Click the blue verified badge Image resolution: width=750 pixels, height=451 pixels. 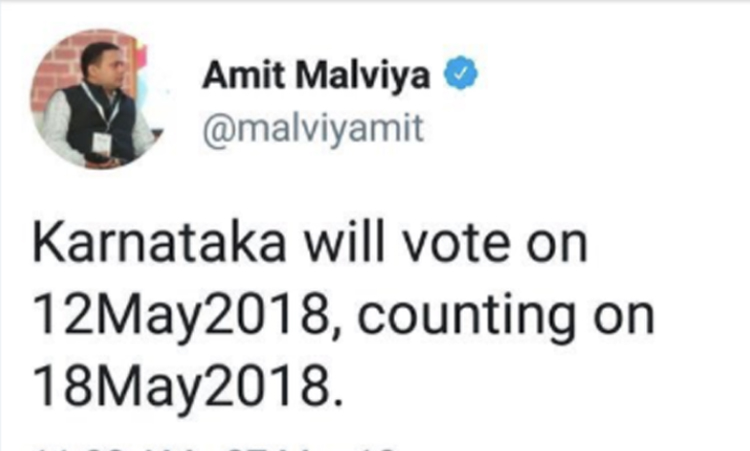460,73
